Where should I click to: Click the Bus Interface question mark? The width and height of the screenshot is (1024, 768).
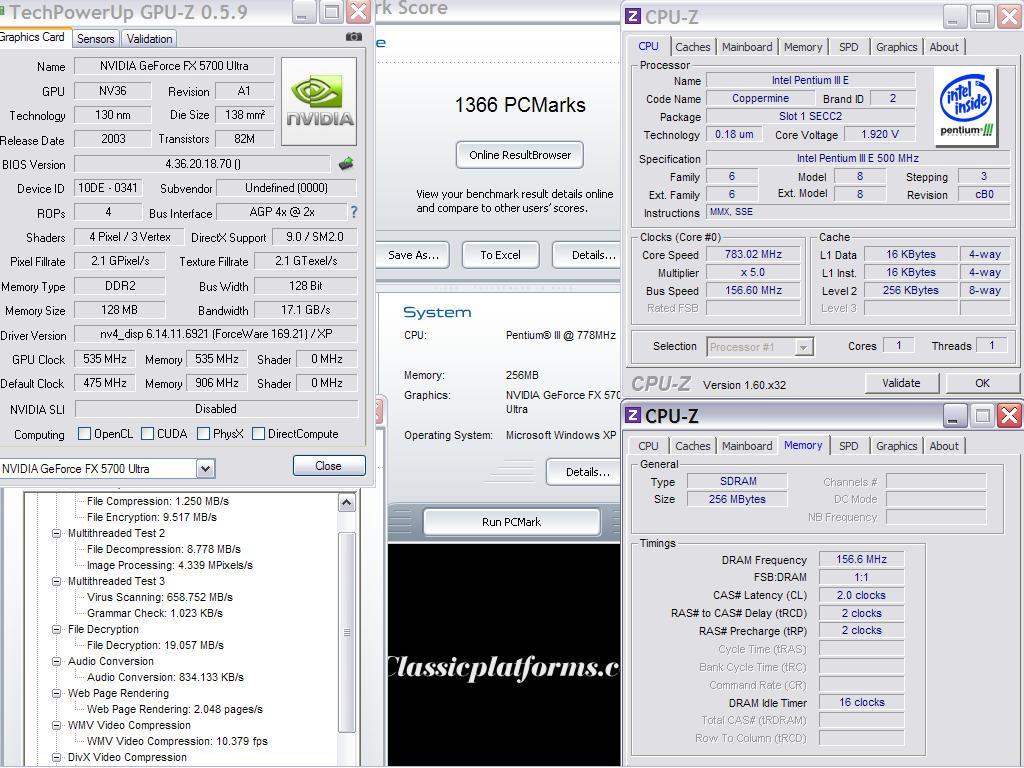coord(354,212)
